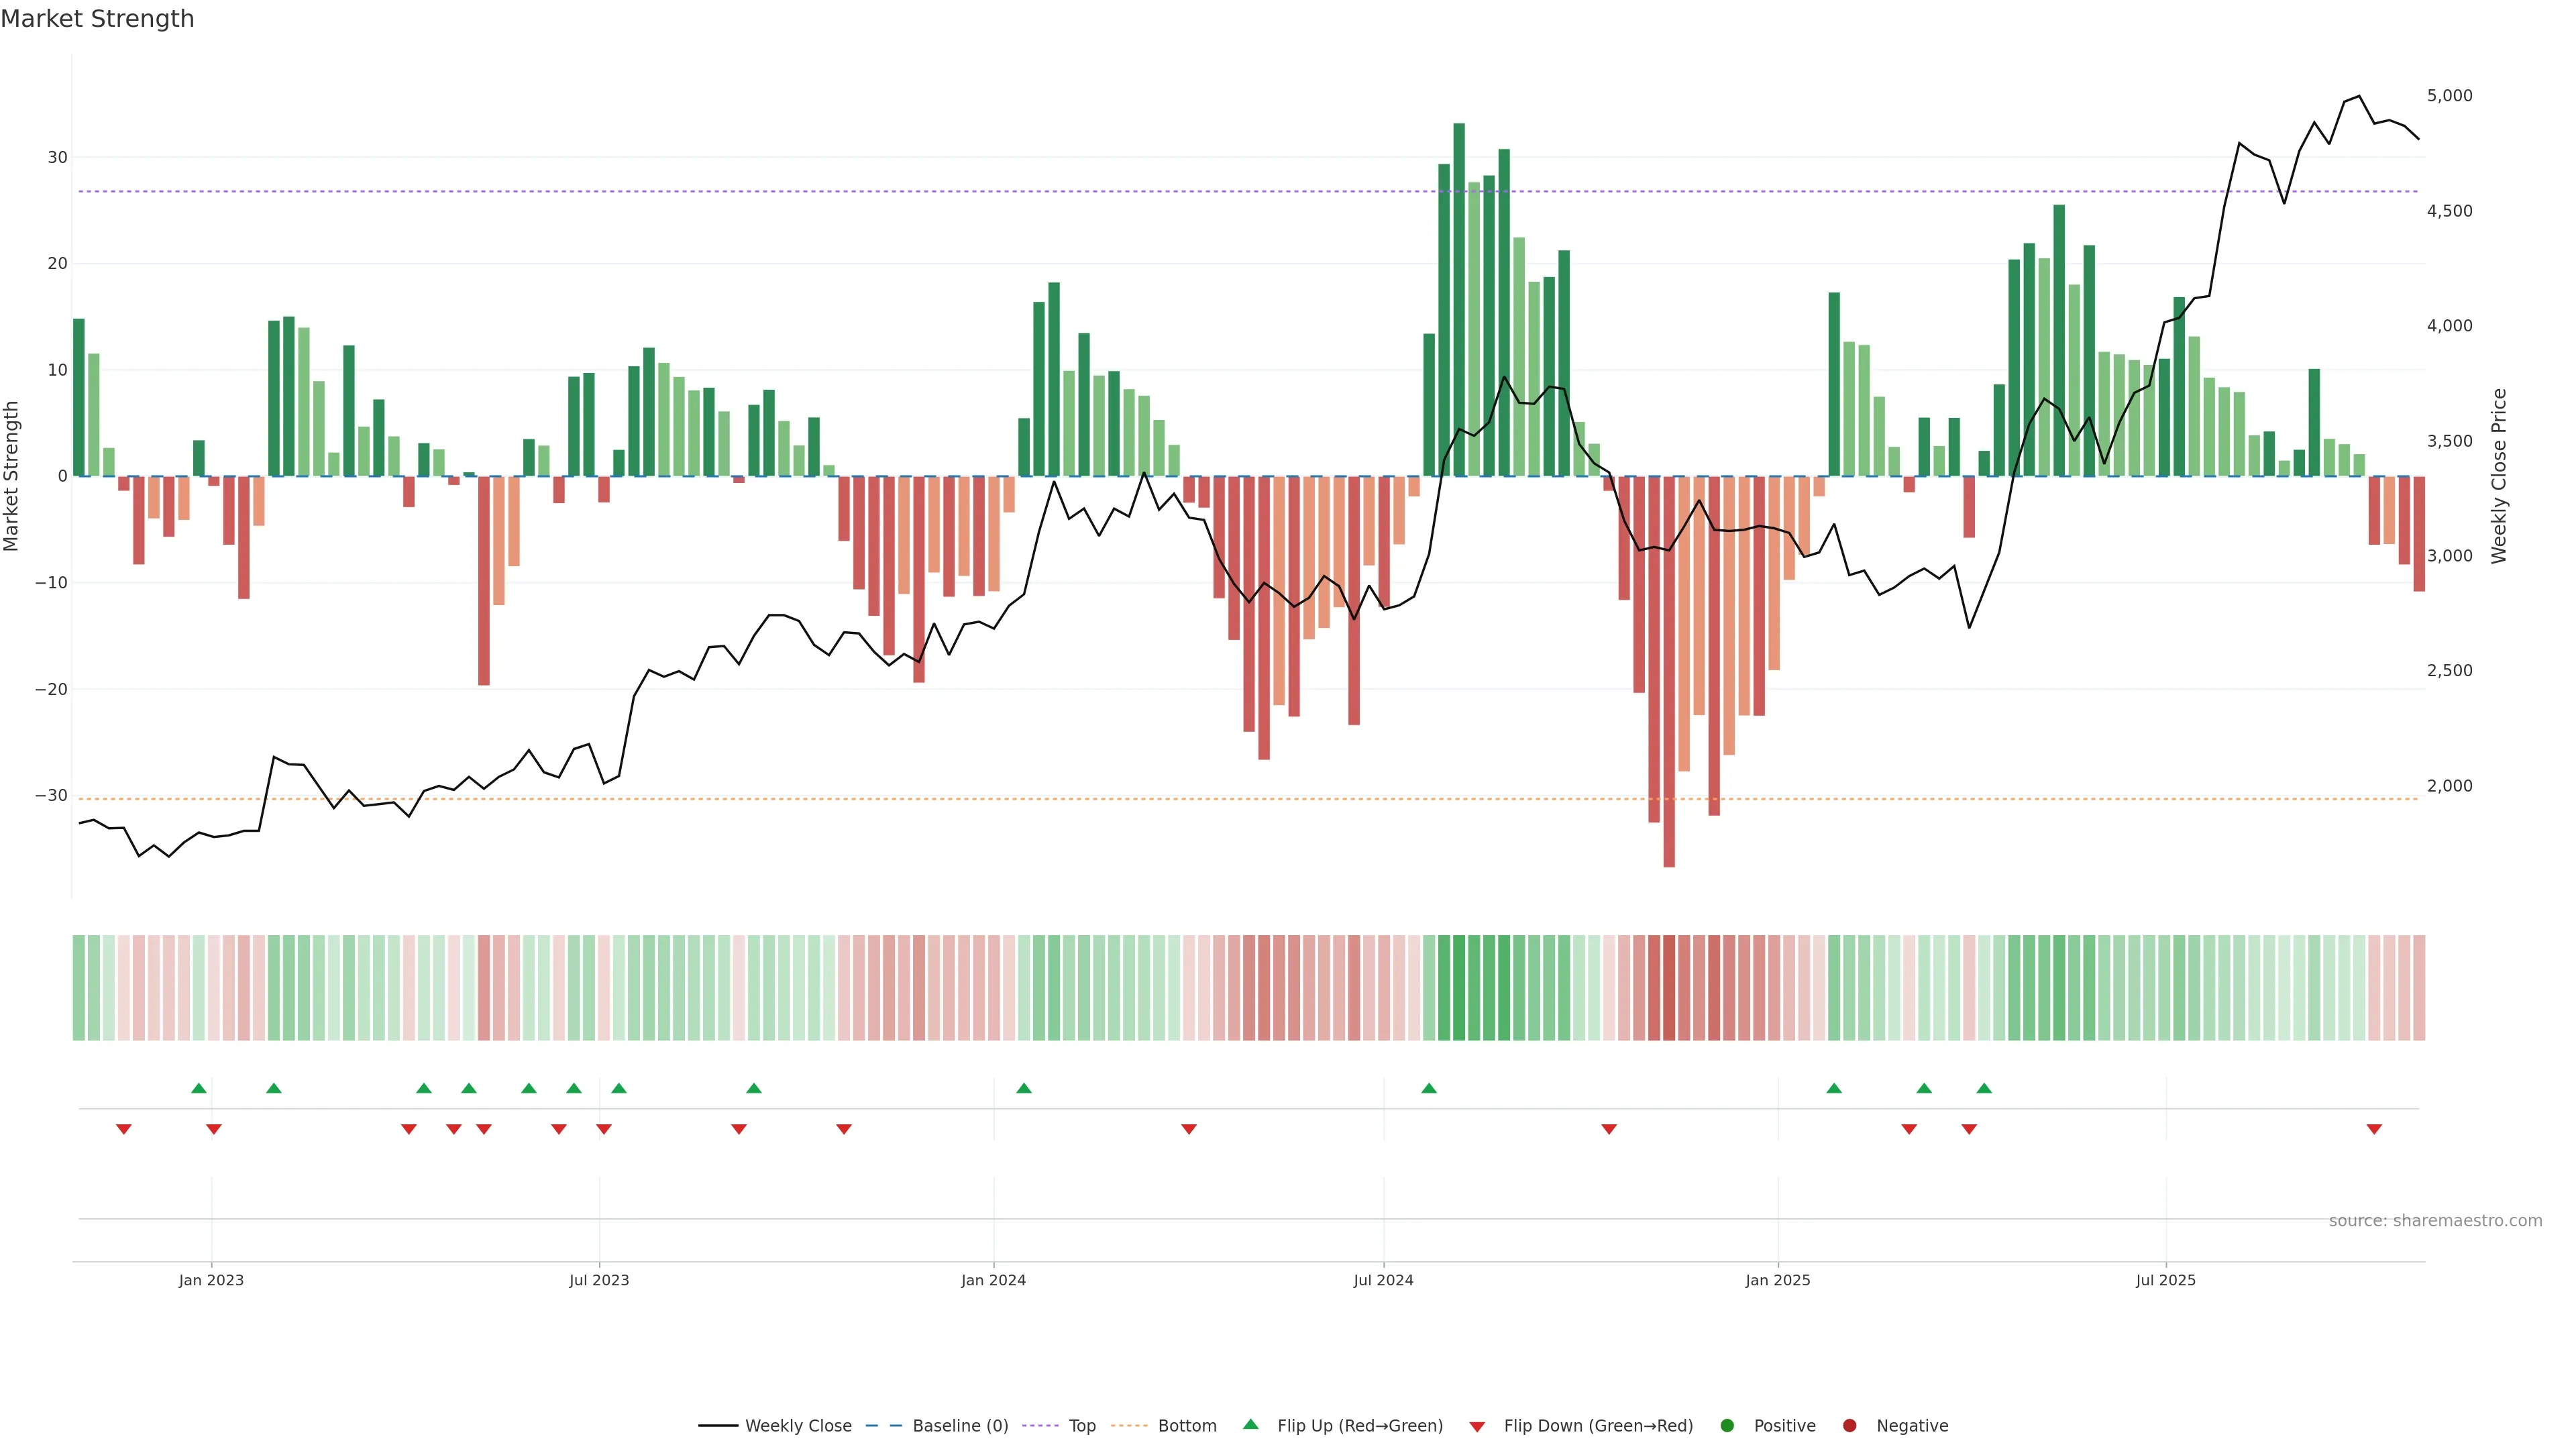Click the Positive green circle legend icon
Screen dimensions: 2576x1449
[x=1727, y=1426]
